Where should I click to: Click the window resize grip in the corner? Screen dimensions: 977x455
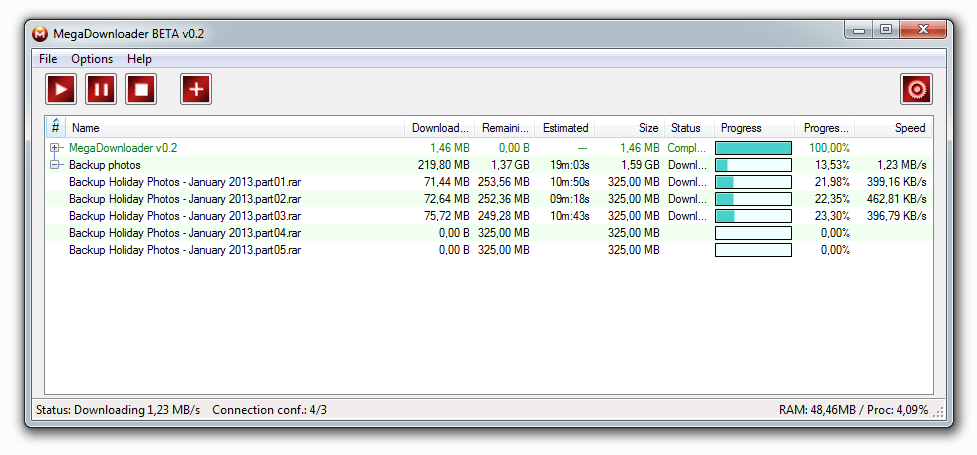coord(940,413)
